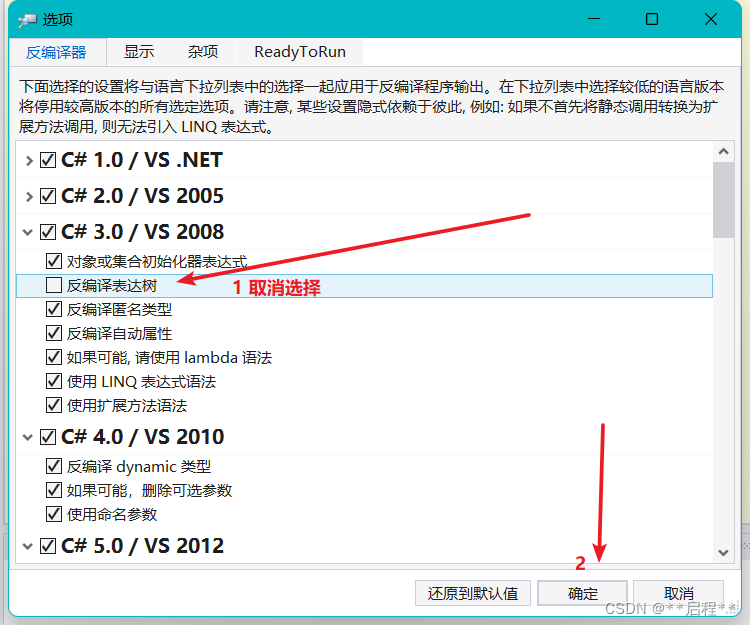Viewport: 750px width, 625px height.
Task: Click the vertical scrollbar thumb
Action: (723, 200)
